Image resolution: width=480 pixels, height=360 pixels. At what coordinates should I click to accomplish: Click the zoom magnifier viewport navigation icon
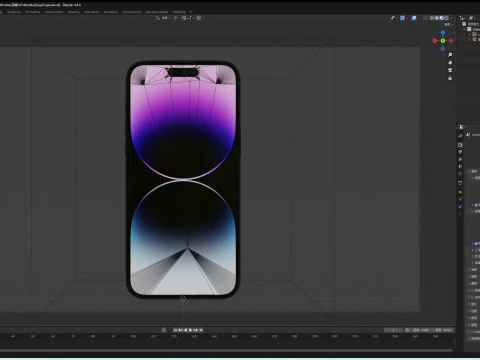(x=450, y=55)
